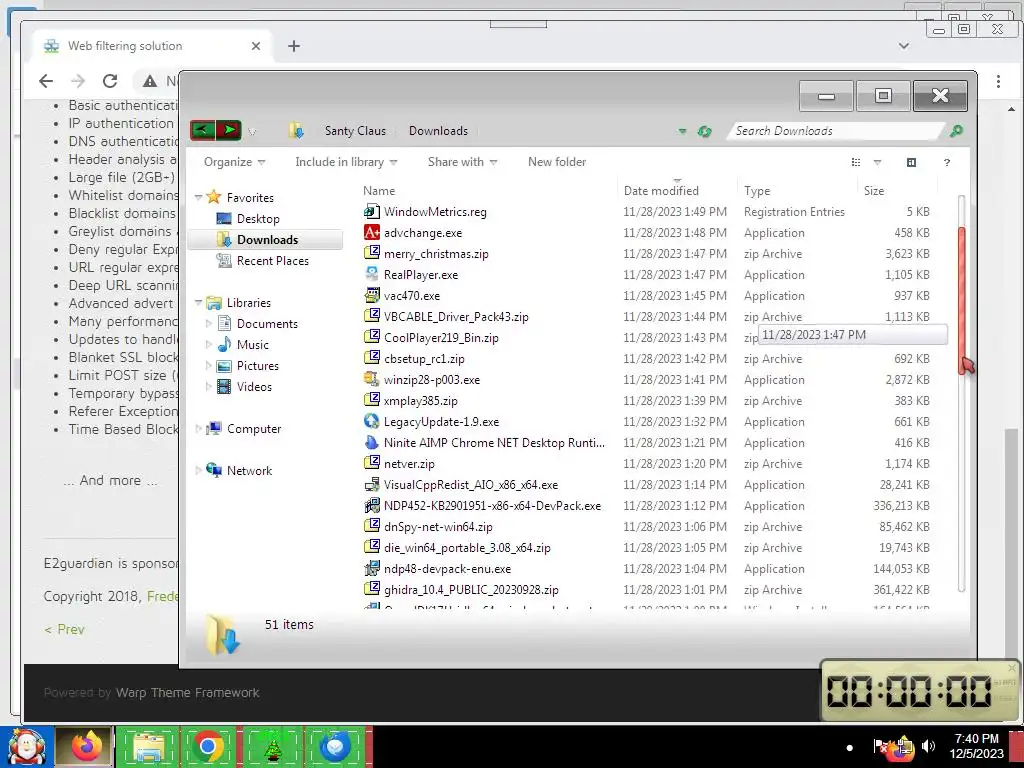The image size is (1024, 768).
Task: Open Chrome three-dot menu
Action: coord(998,81)
